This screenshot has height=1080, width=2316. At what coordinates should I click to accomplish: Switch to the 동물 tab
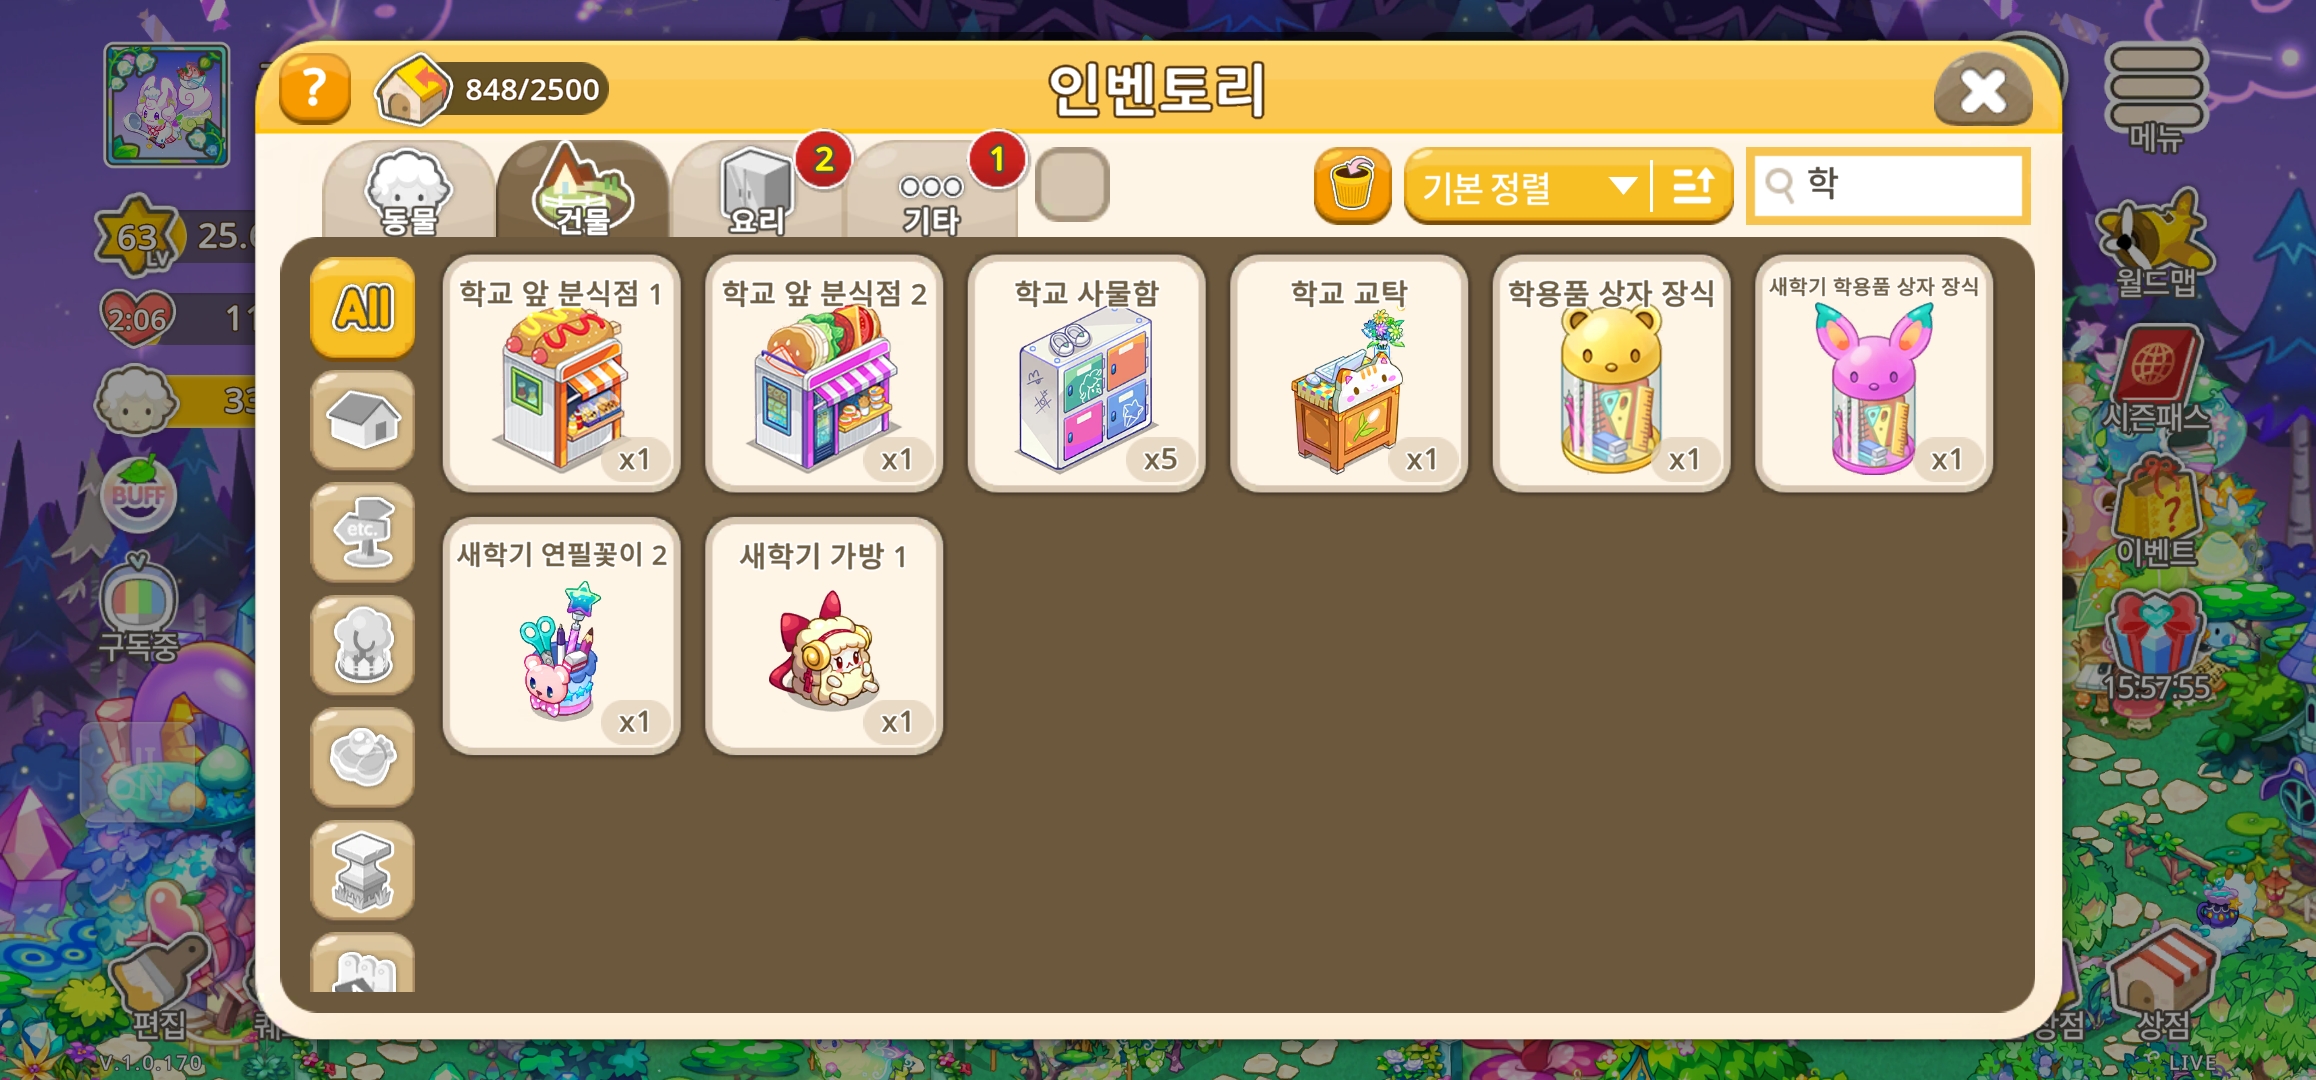click(x=408, y=191)
